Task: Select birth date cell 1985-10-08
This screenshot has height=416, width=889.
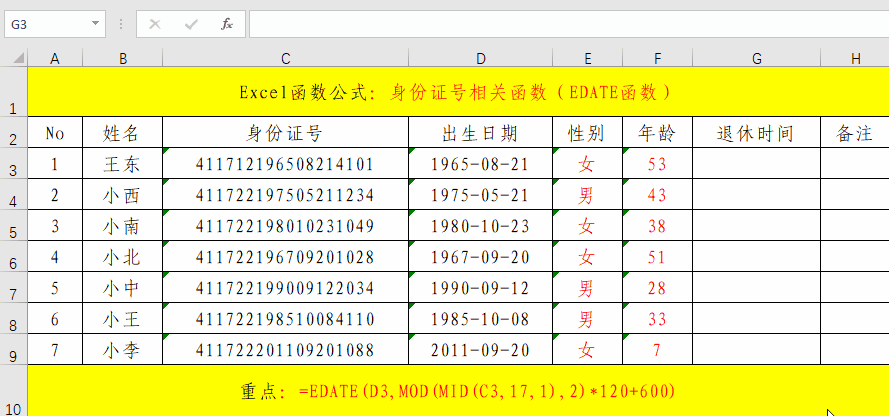Action: point(480,319)
